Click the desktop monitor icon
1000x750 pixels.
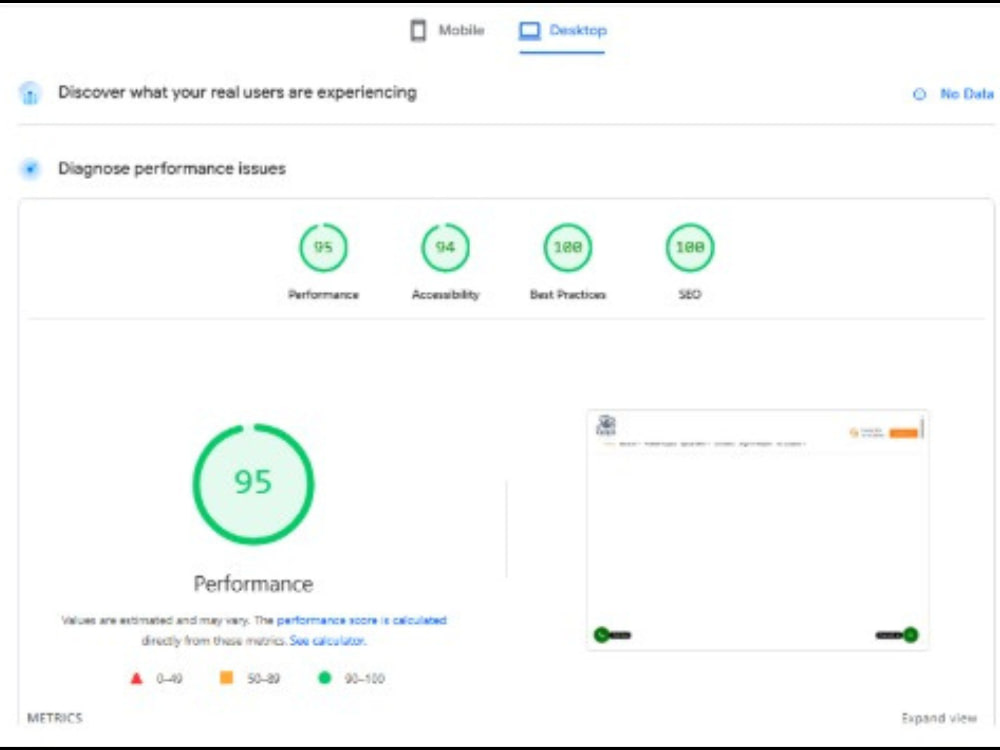(x=529, y=30)
